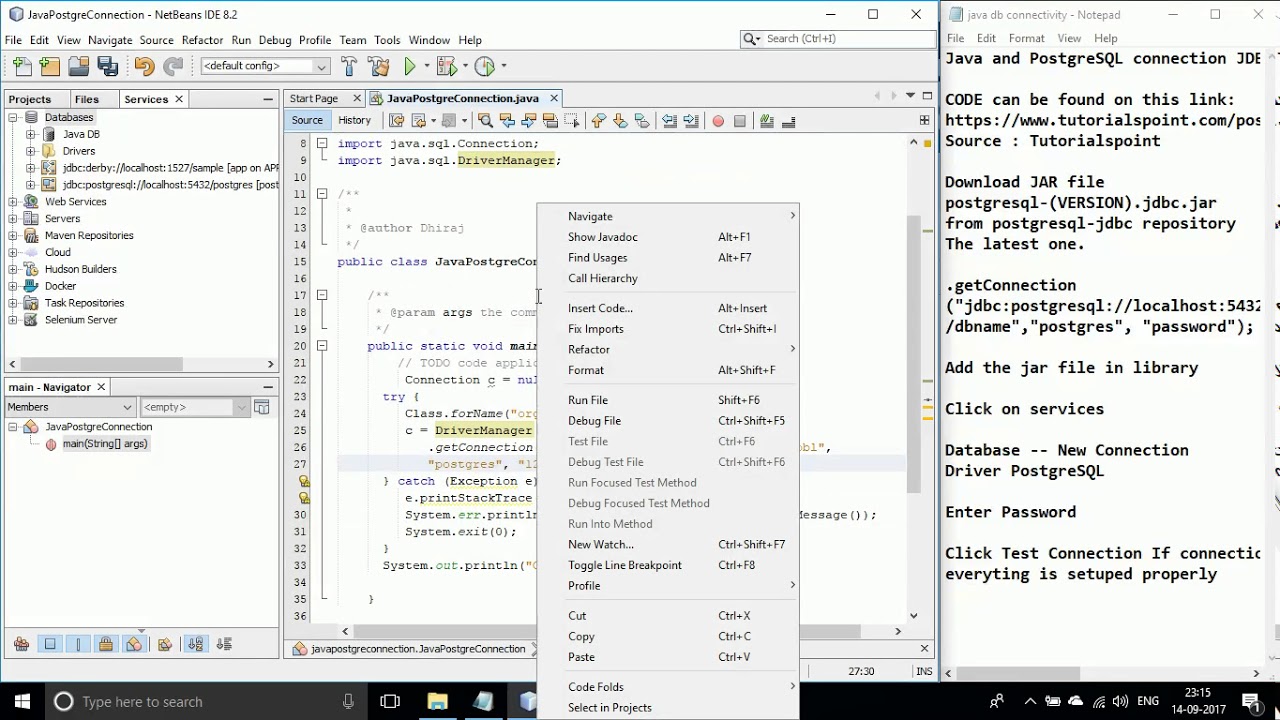This screenshot has height=720, width=1280.
Task: Choose Fix Imports from the context menu
Action: point(668,329)
